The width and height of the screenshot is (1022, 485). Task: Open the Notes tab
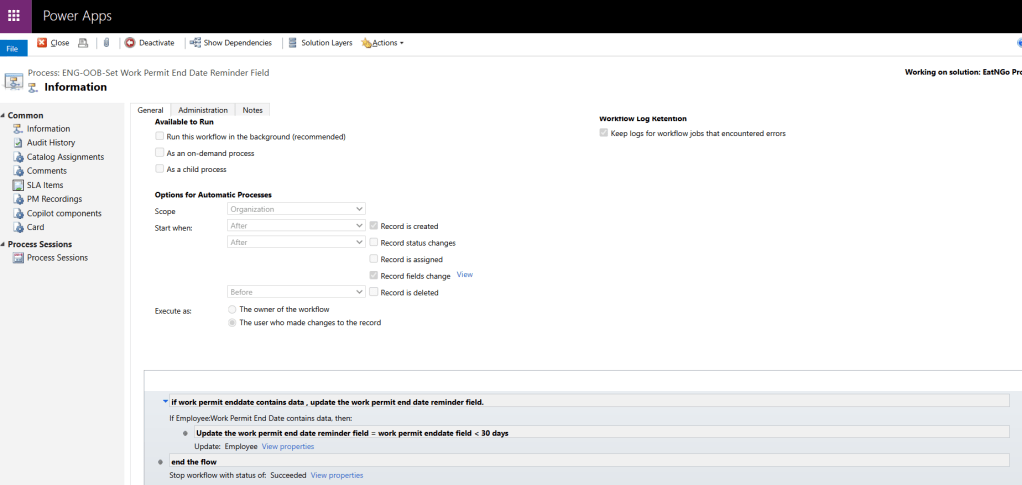[253, 110]
